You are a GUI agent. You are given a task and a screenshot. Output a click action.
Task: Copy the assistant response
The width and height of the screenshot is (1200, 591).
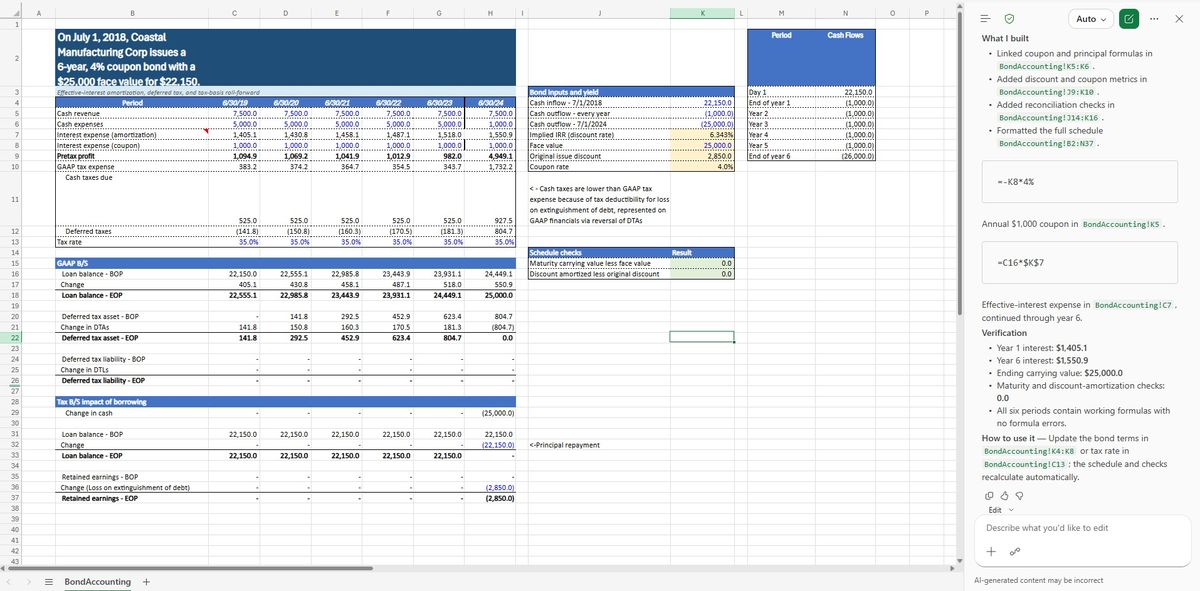(988, 495)
